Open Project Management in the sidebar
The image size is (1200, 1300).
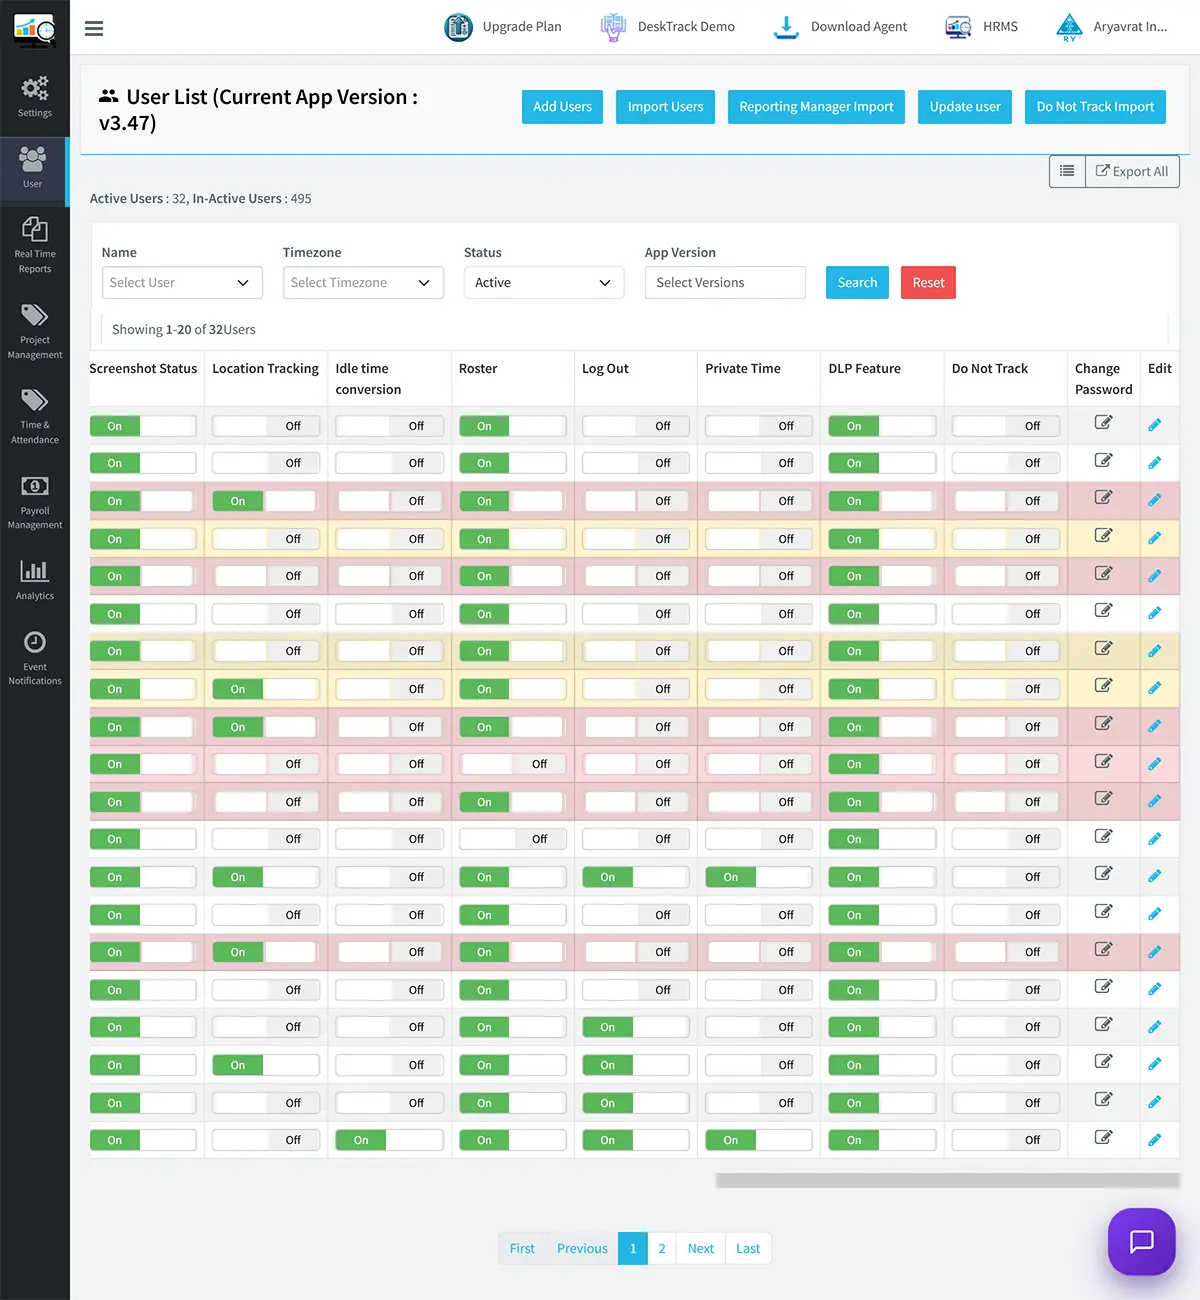click(35, 331)
